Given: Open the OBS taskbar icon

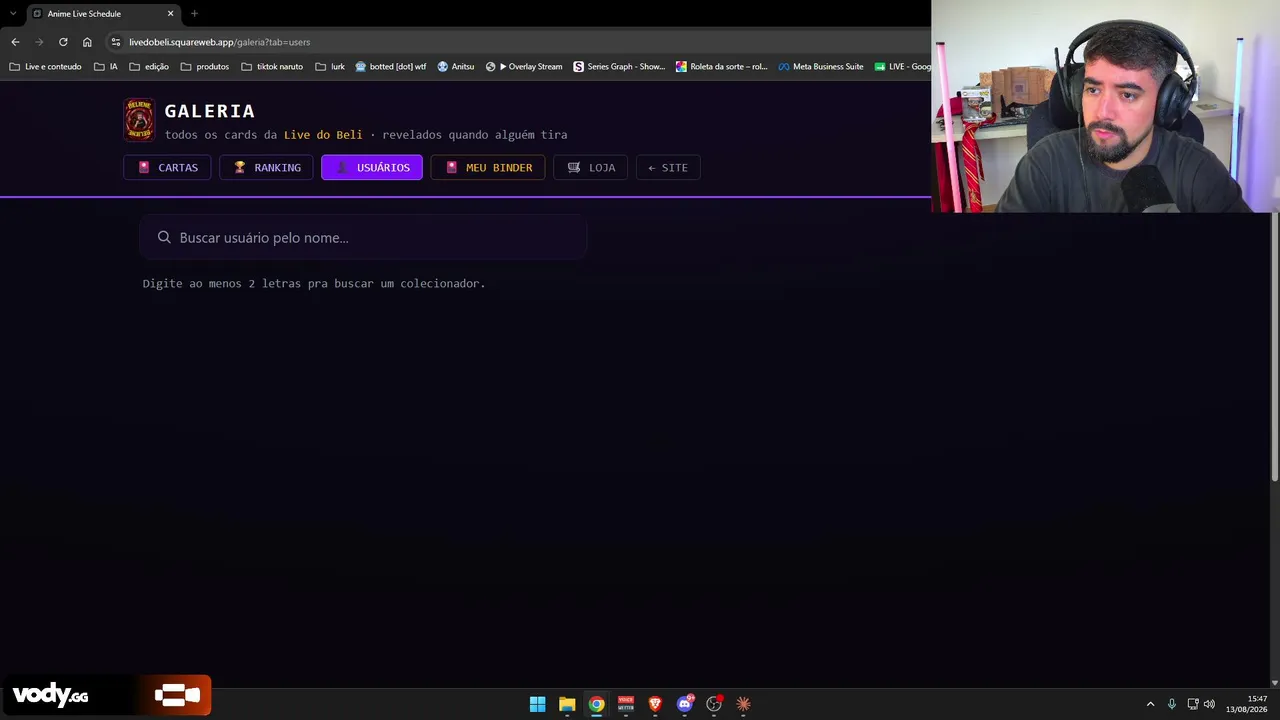Looking at the screenshot, I should pos(714,704).
